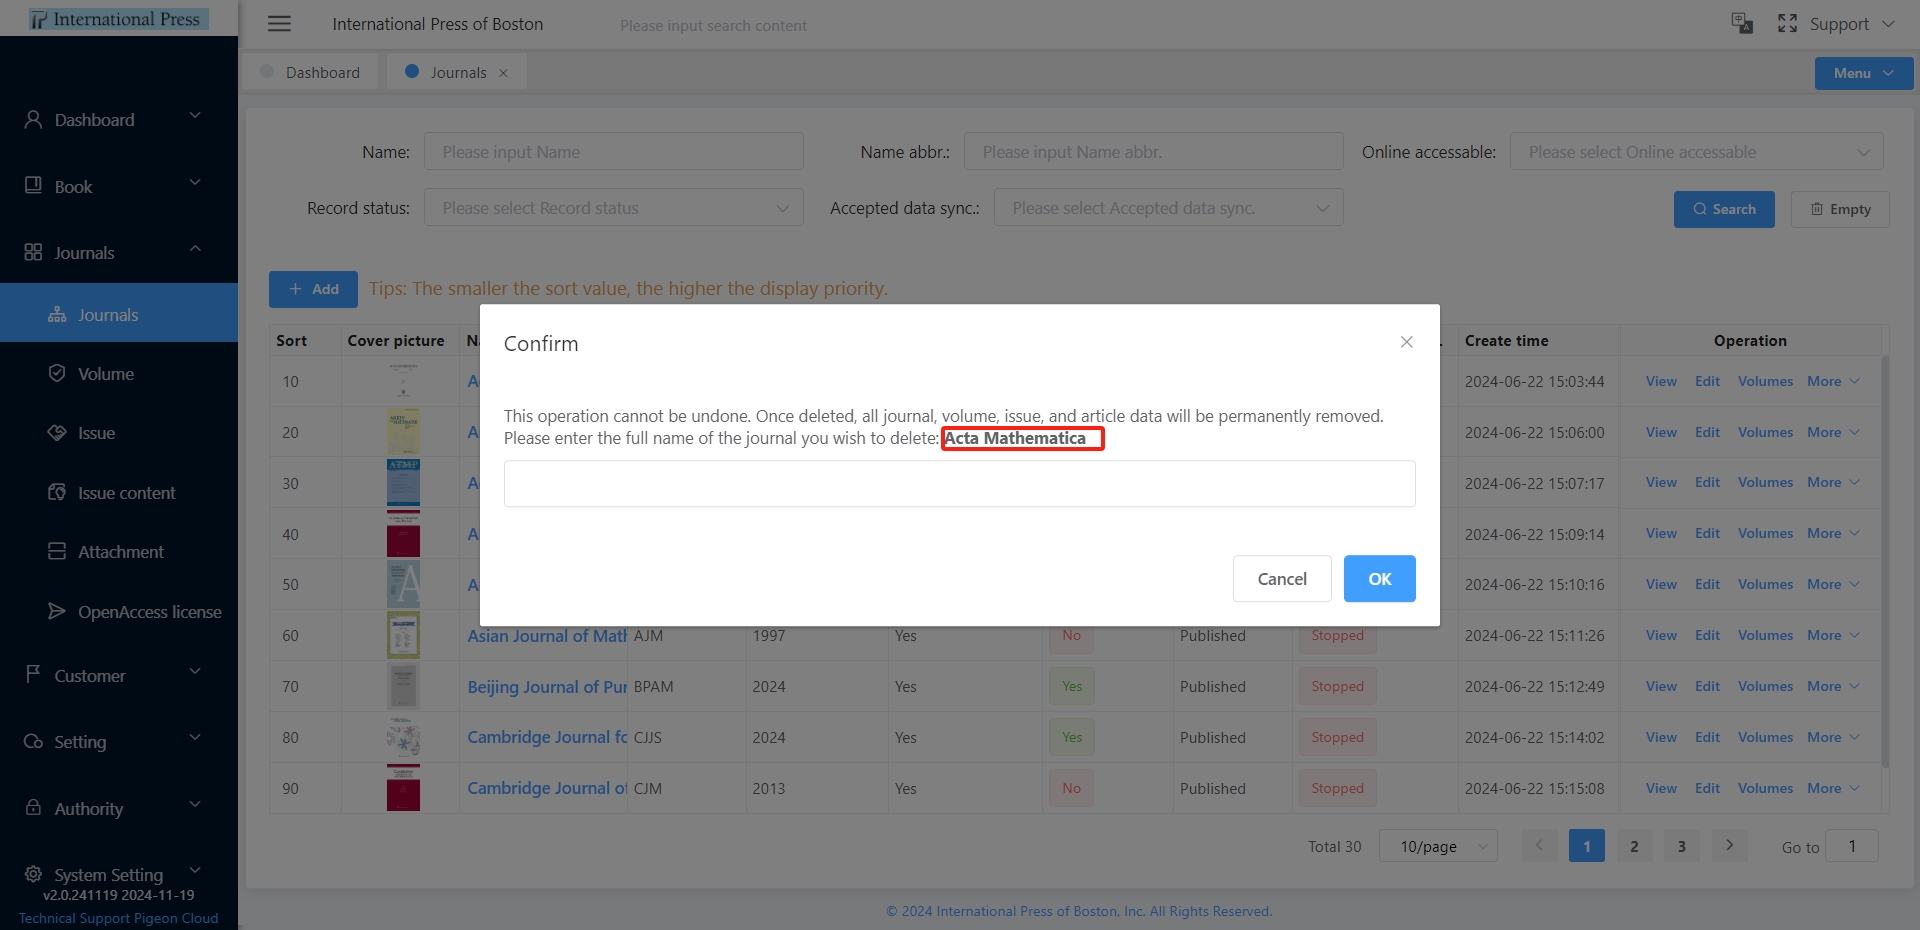Click the OpenAccess license arrow icon
The image size is (1920, 930).
click(x=57, y=611)
